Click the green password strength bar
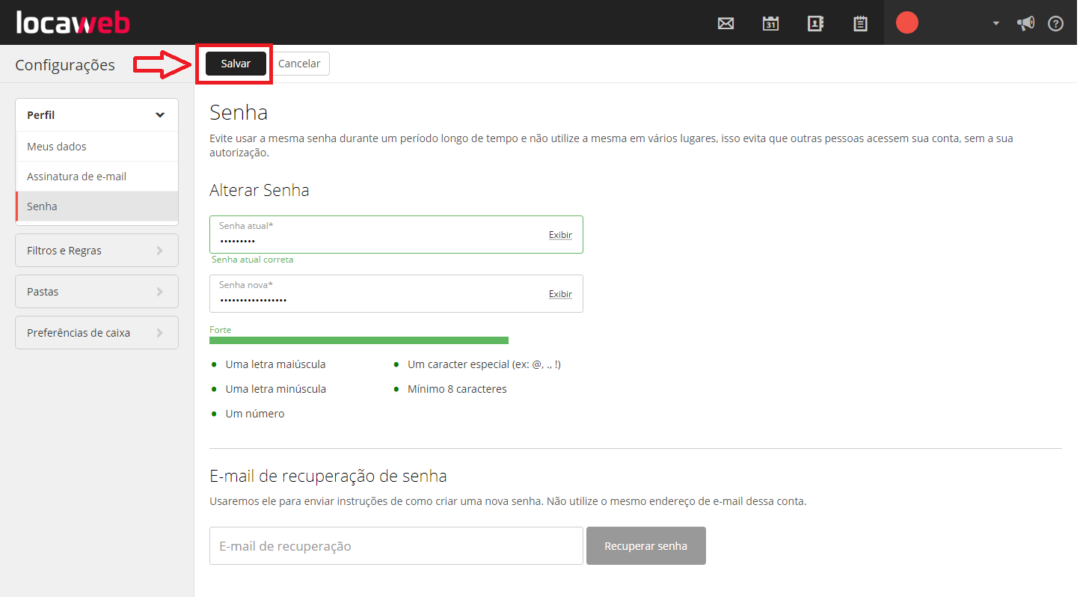Image resolution: width=1080 pixels, height=597 pixels. click(x=358, y=341)
